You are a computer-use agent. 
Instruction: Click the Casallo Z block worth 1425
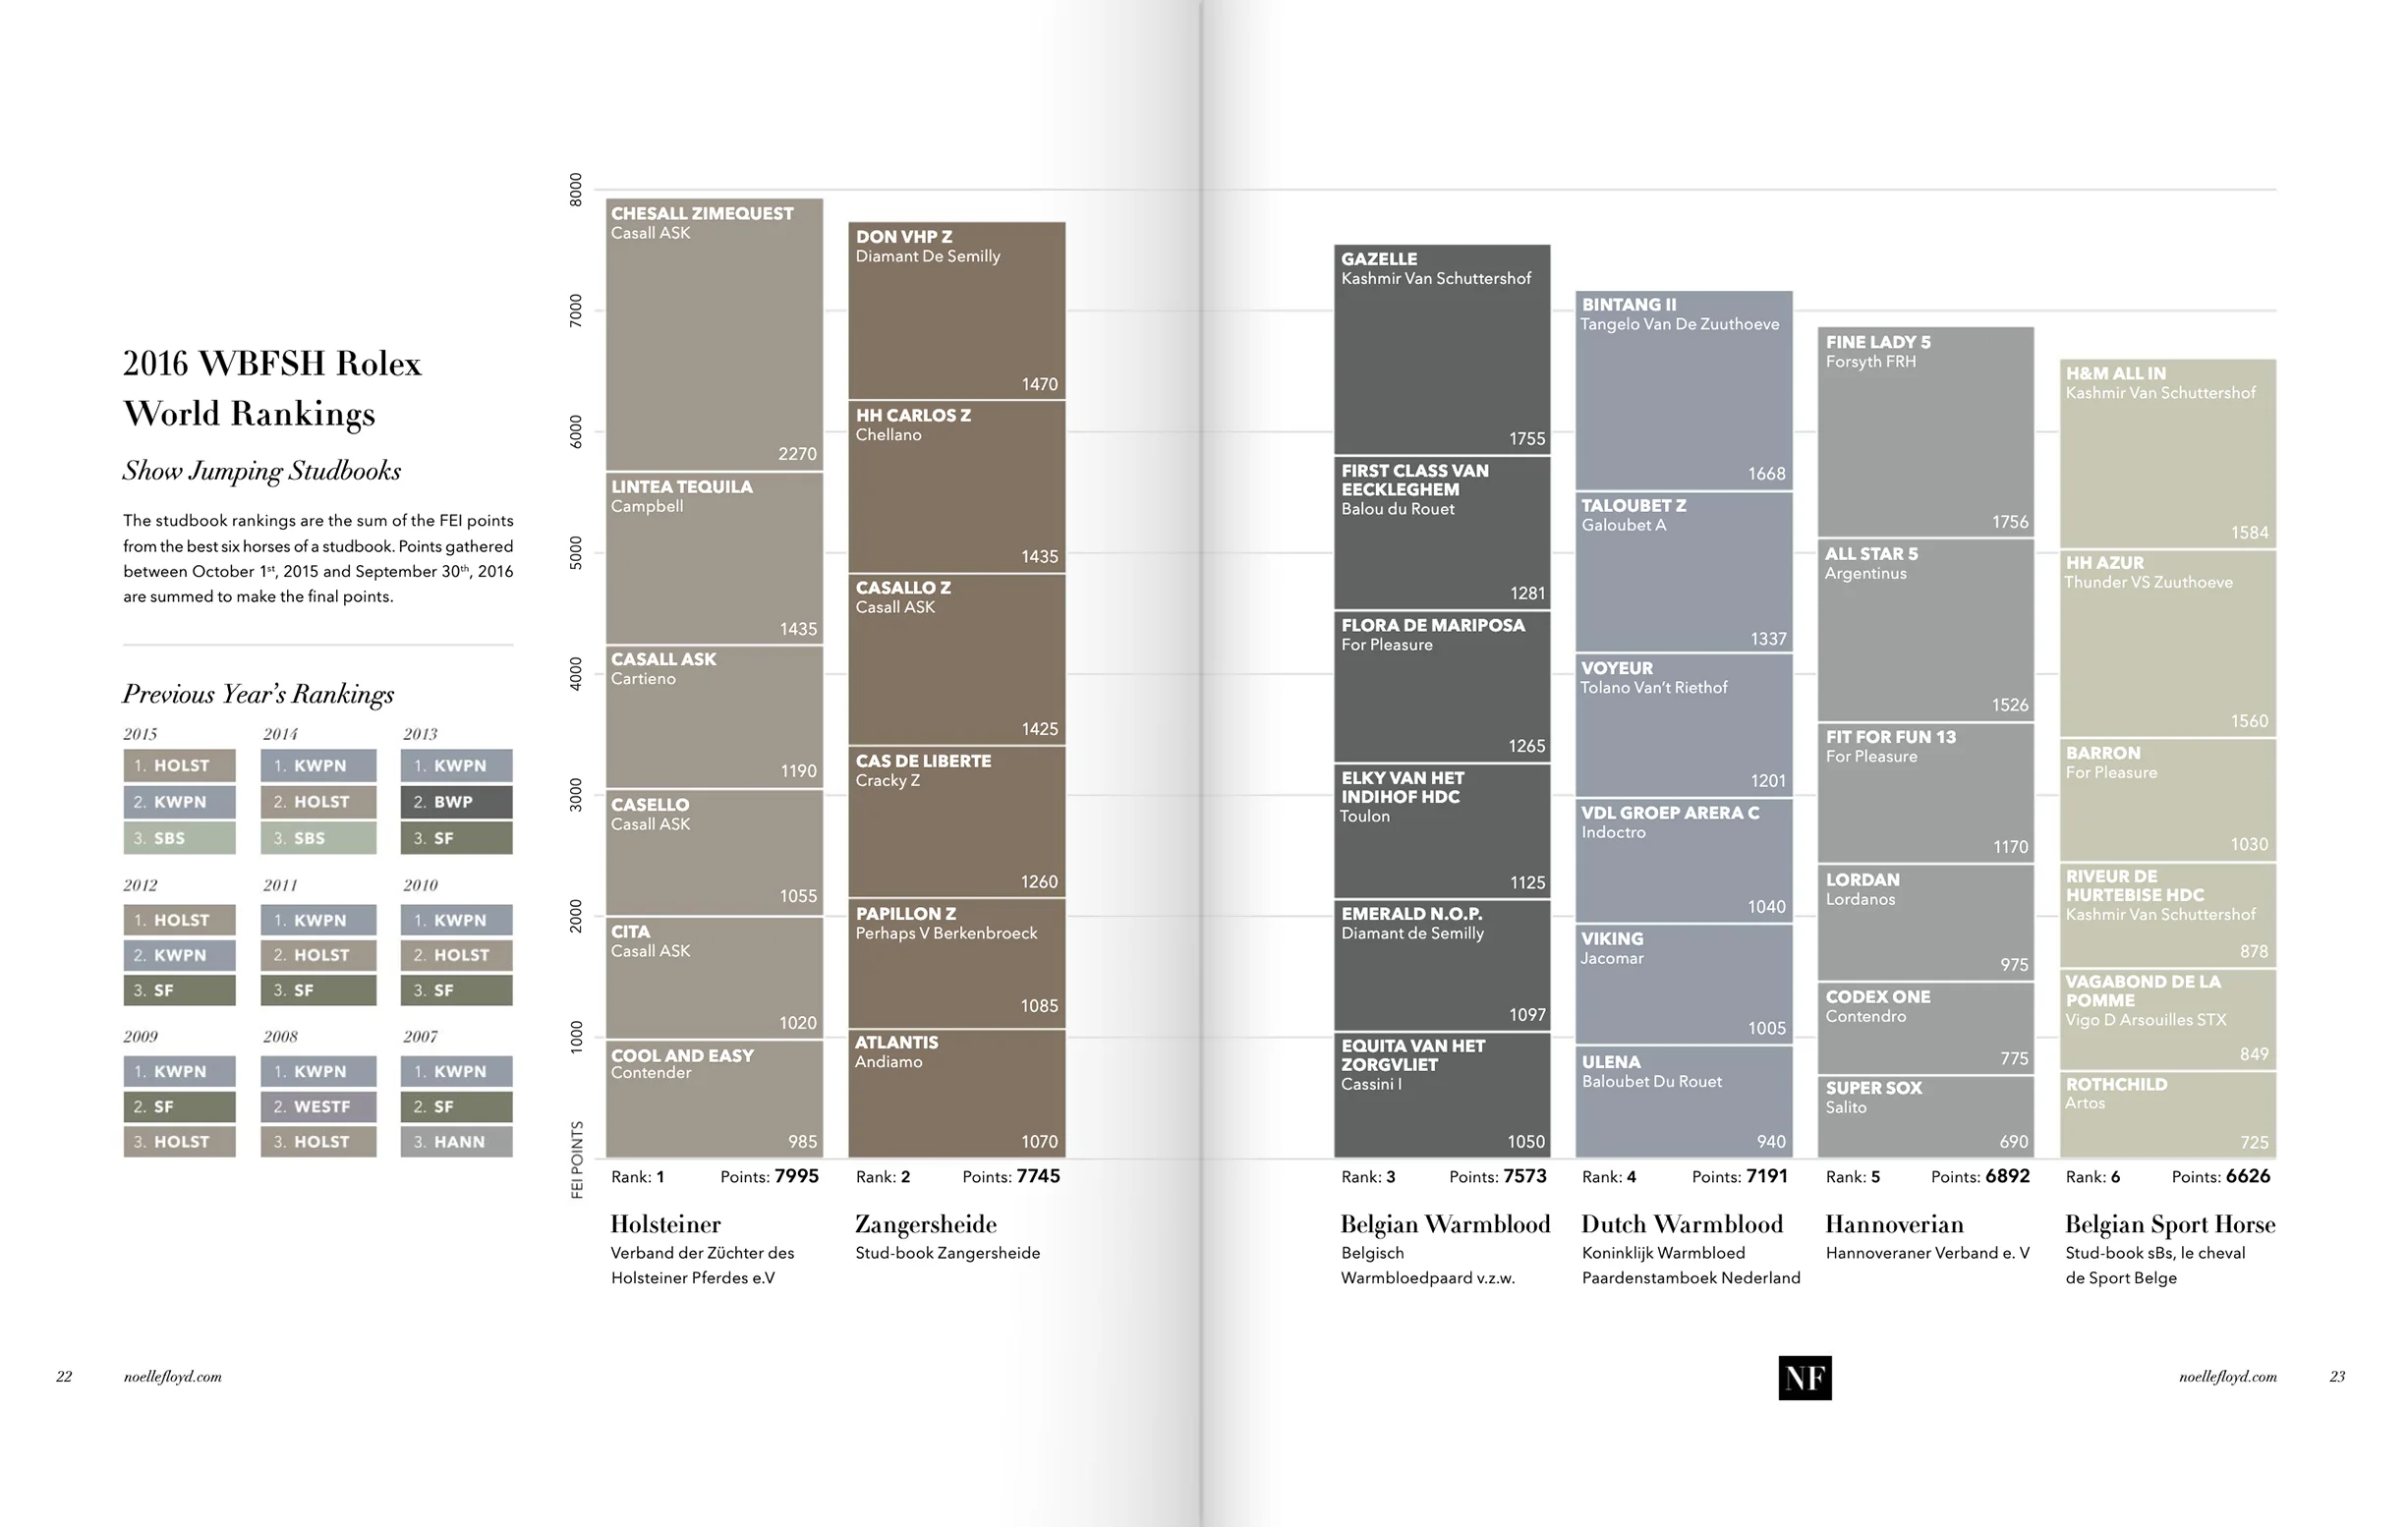coord(956,659)
